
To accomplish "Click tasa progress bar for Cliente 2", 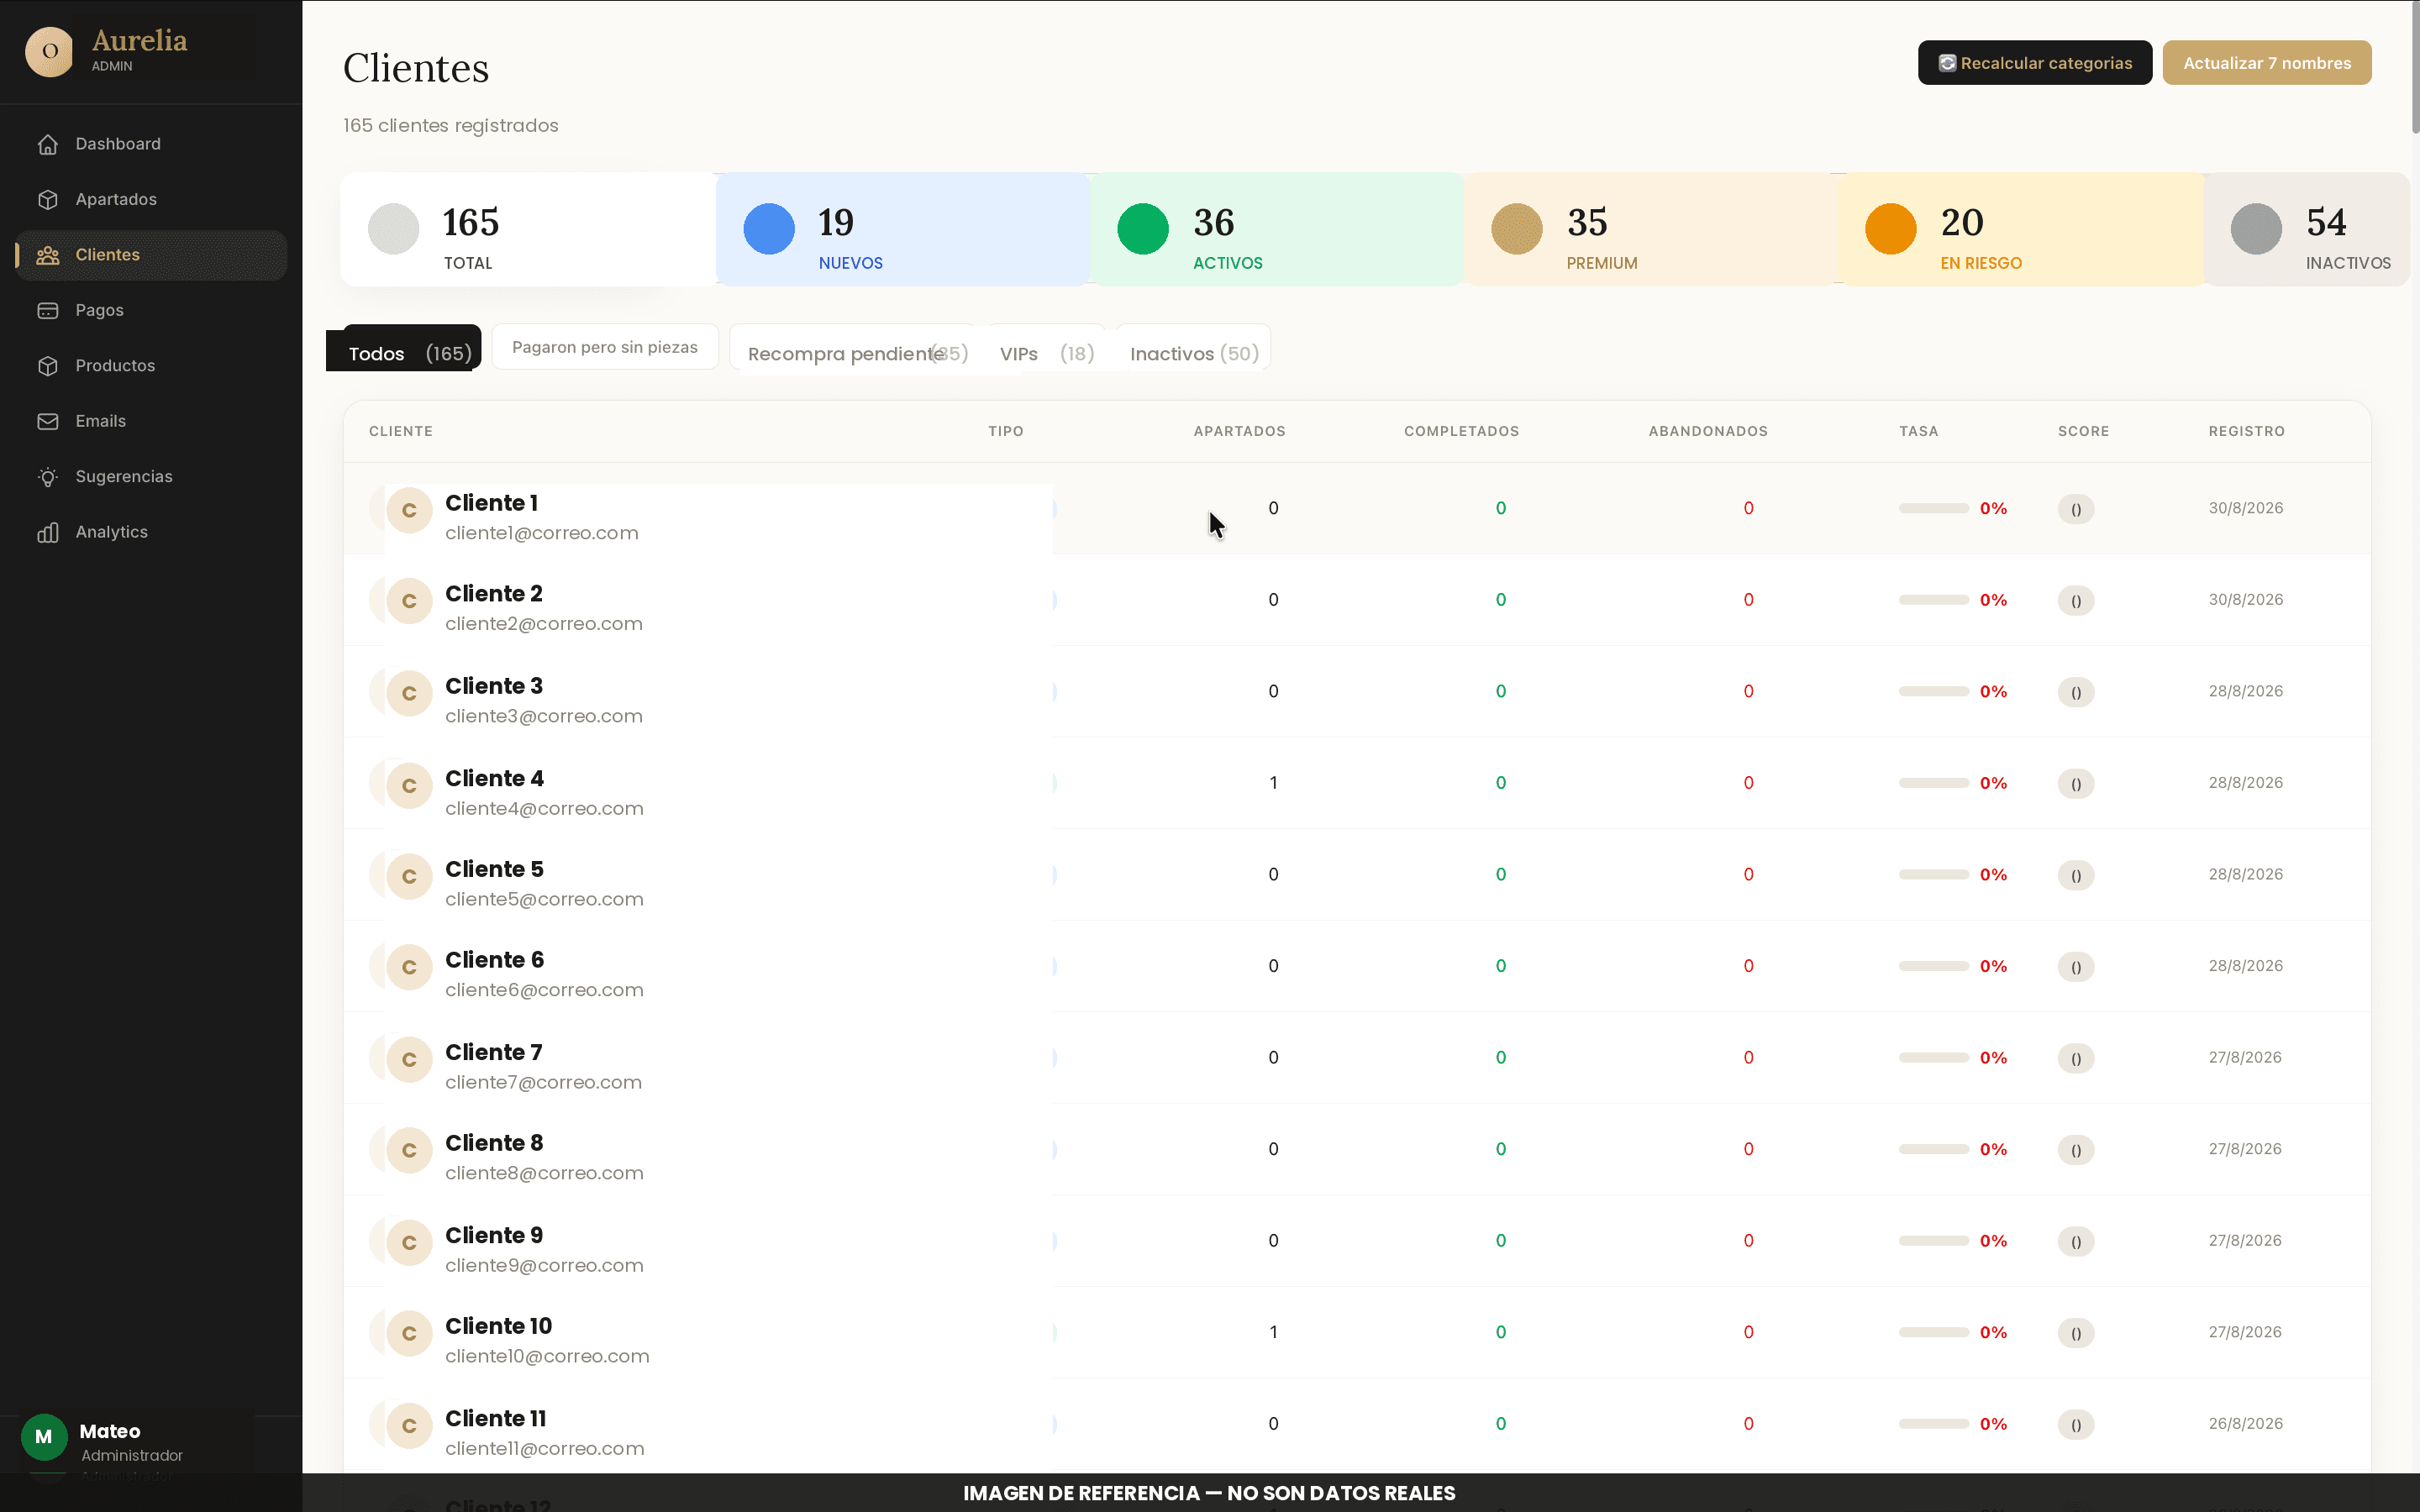I will point(1933,600).
